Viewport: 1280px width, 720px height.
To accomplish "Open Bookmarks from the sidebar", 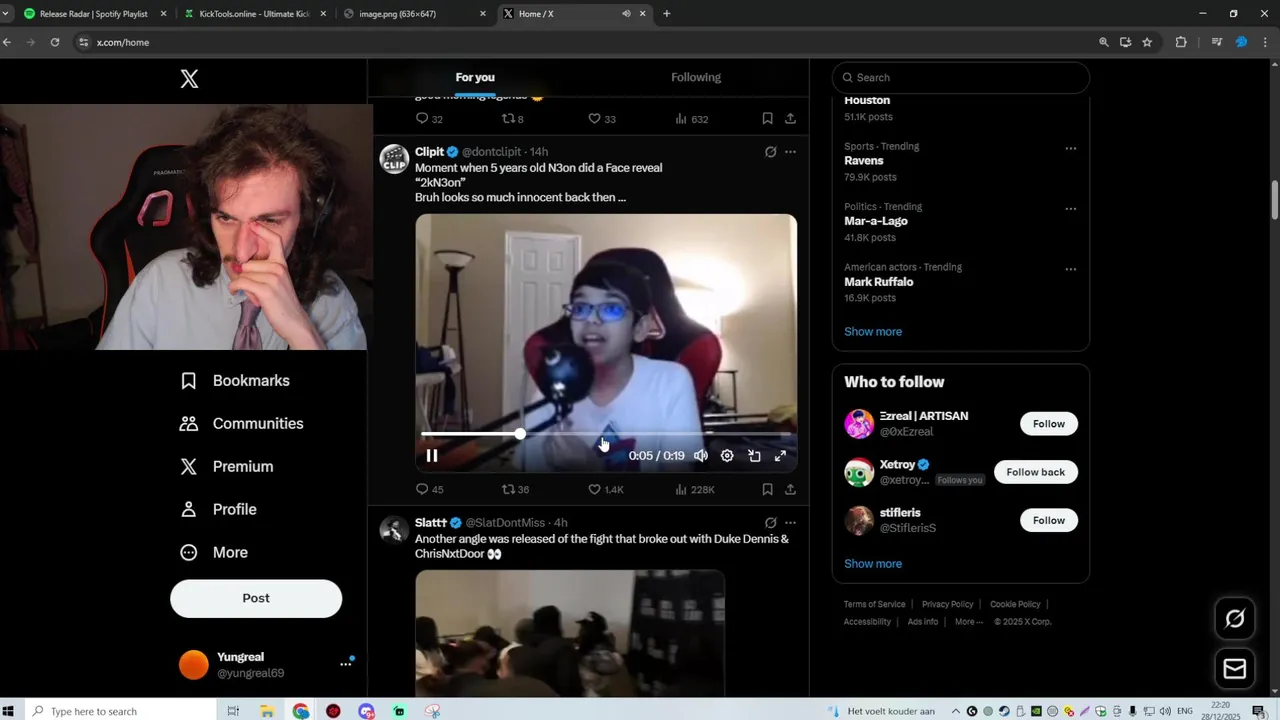I will 235,381.
